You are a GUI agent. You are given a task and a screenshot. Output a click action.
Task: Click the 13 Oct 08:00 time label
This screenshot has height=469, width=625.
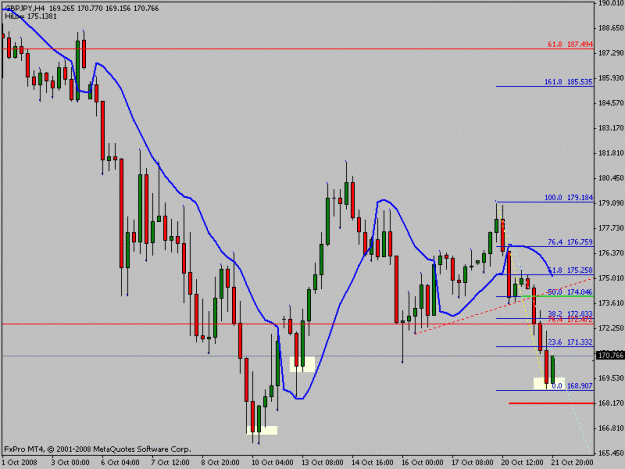coord(322,463)
